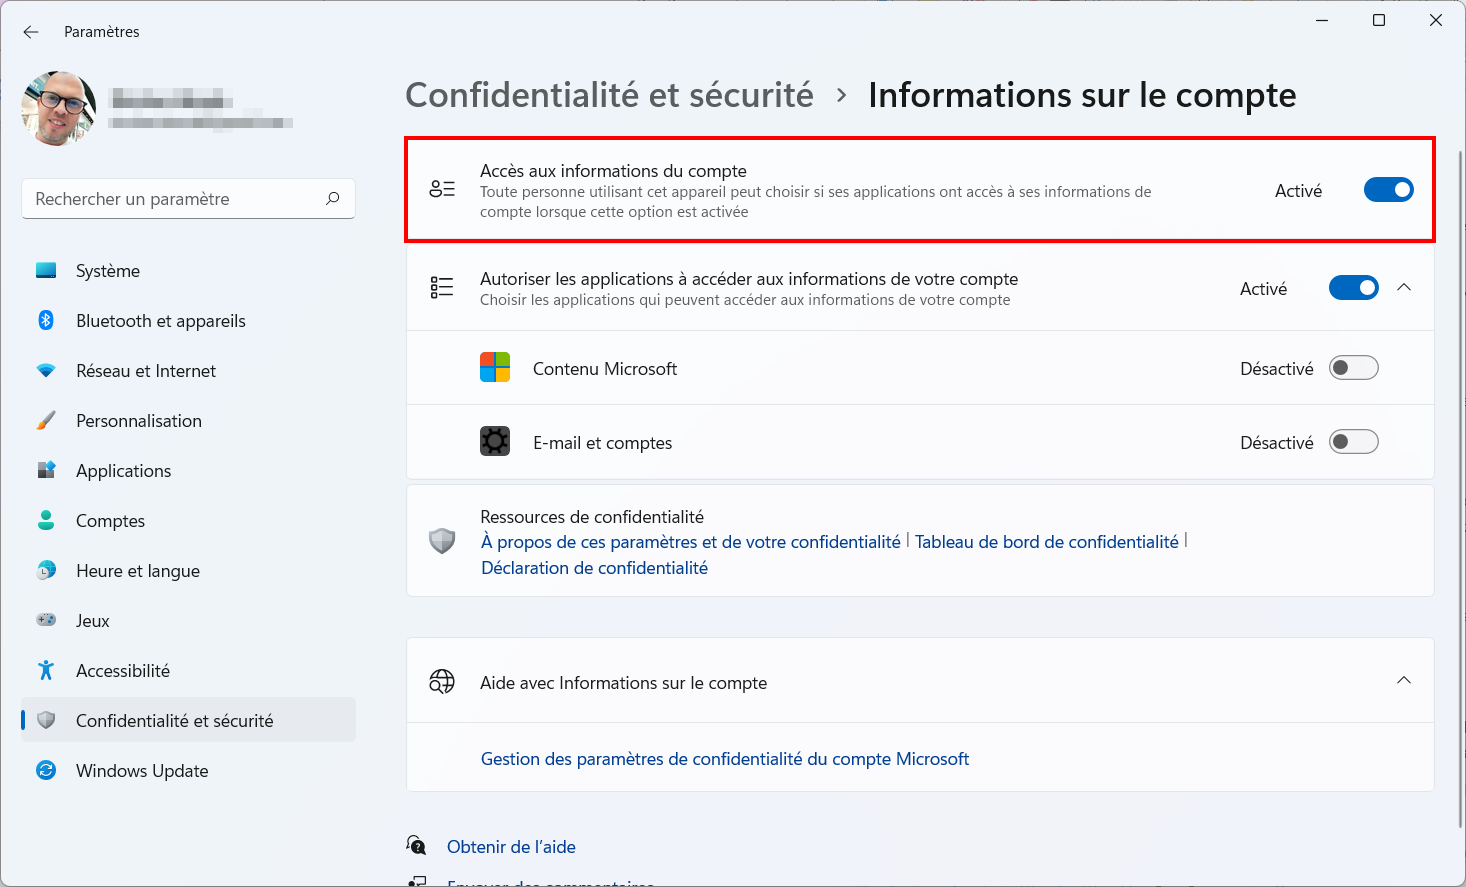The image size is (1466, 887).
Task: Click the Confidentialité et sécurité breadcrumb heading
Action: pyautogui.click(x=610, y=95)
